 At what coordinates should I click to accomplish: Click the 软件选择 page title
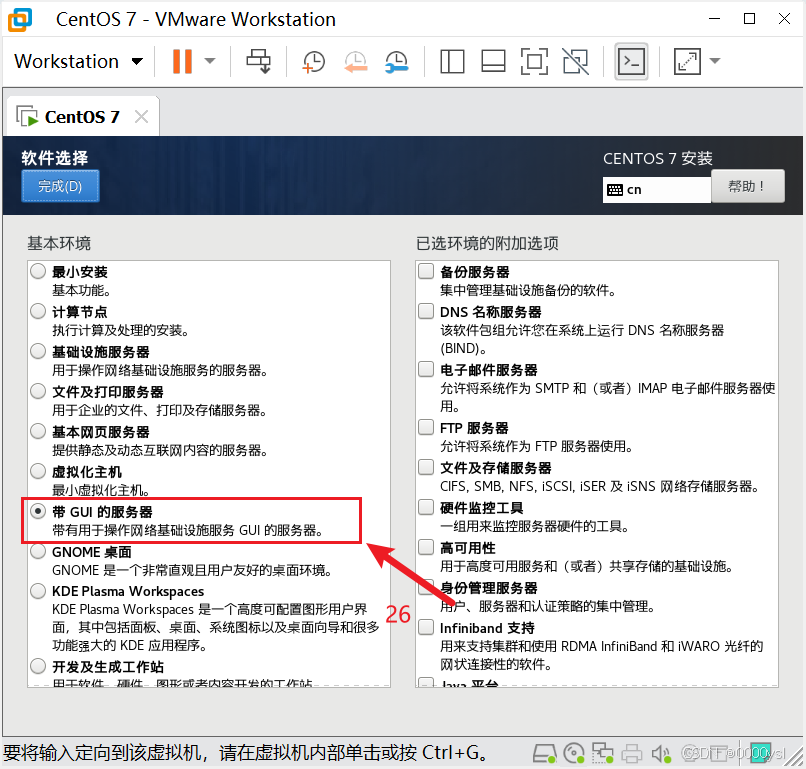click(55, 158)
